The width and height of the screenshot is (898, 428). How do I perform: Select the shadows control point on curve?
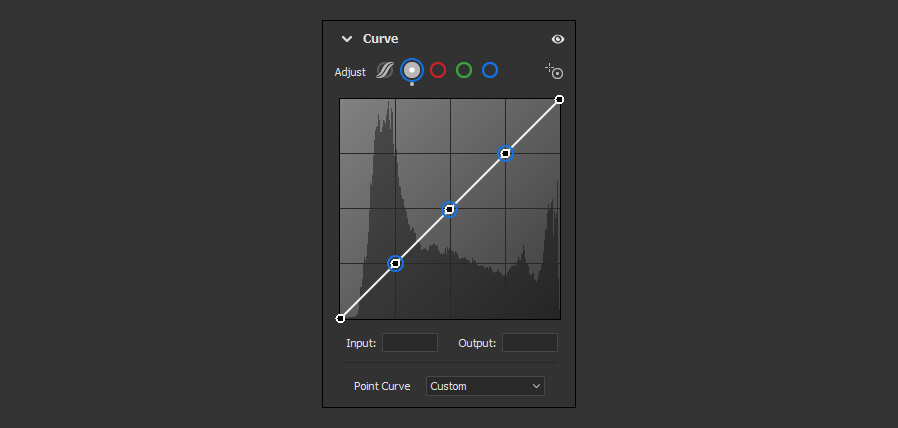tap(395, 264)
